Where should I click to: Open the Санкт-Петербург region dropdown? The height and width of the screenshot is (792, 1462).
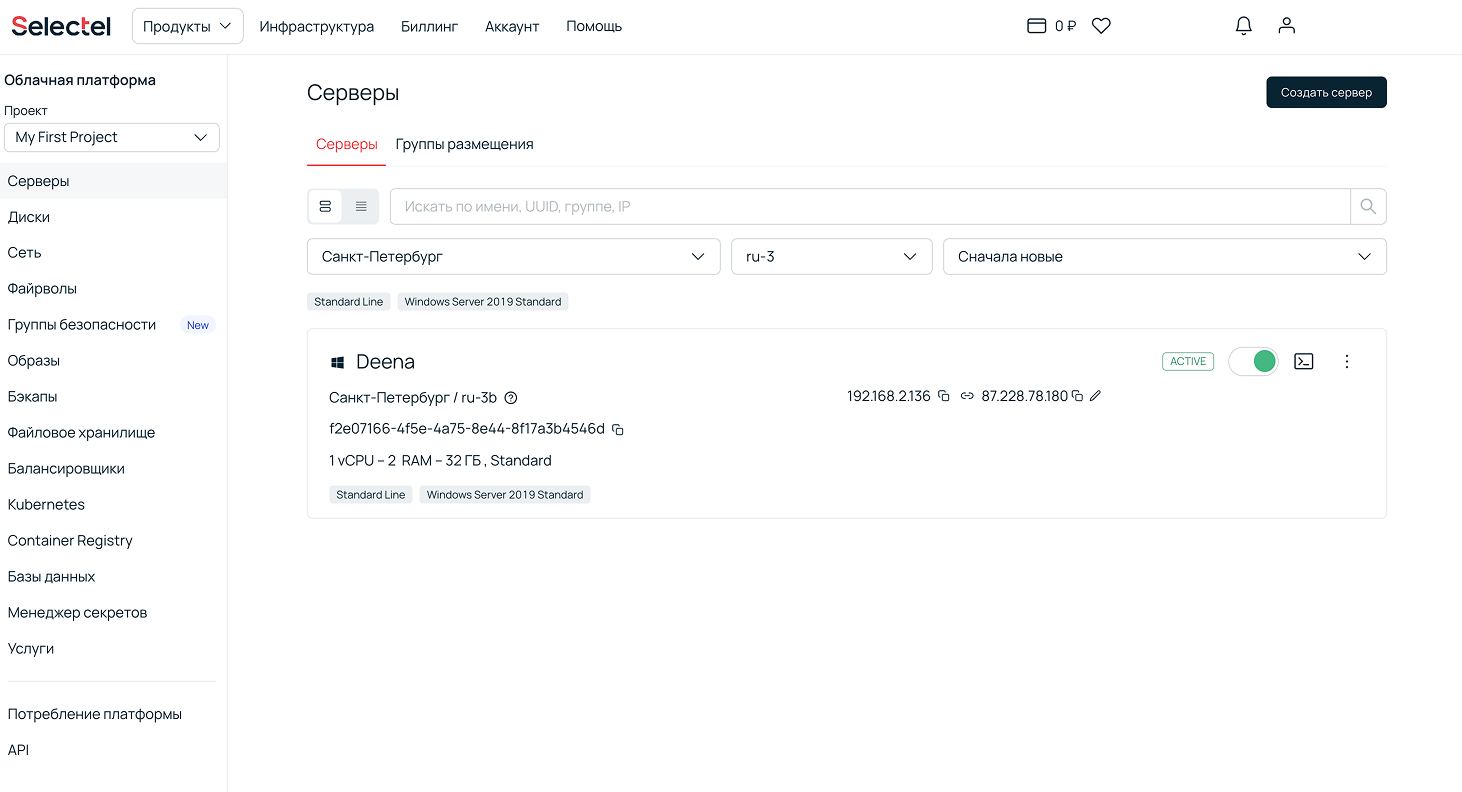(513, 257)
